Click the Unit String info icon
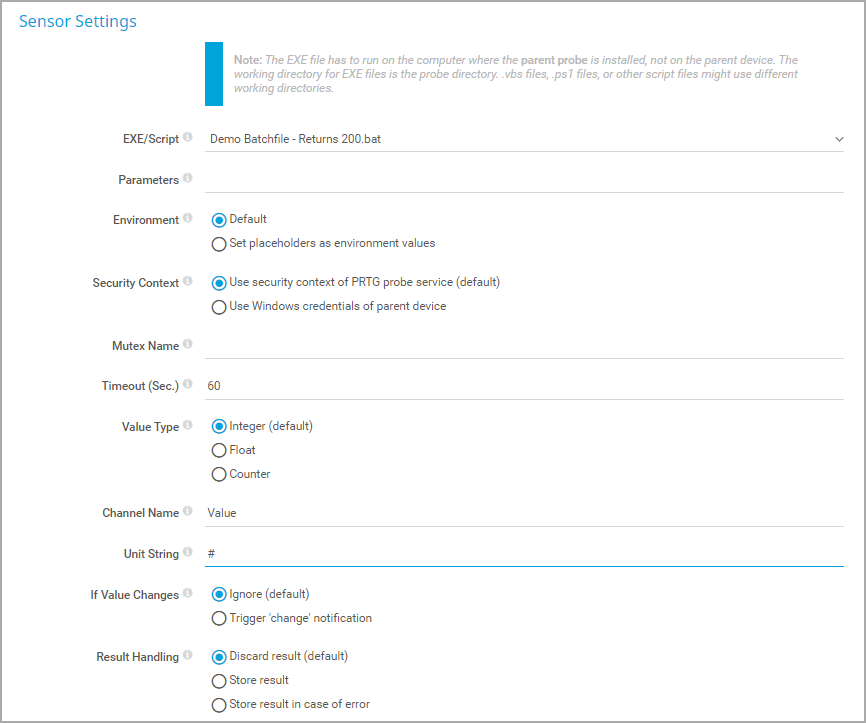The height and width of the screenshot is (723, 866). click(x=188, y=551)
